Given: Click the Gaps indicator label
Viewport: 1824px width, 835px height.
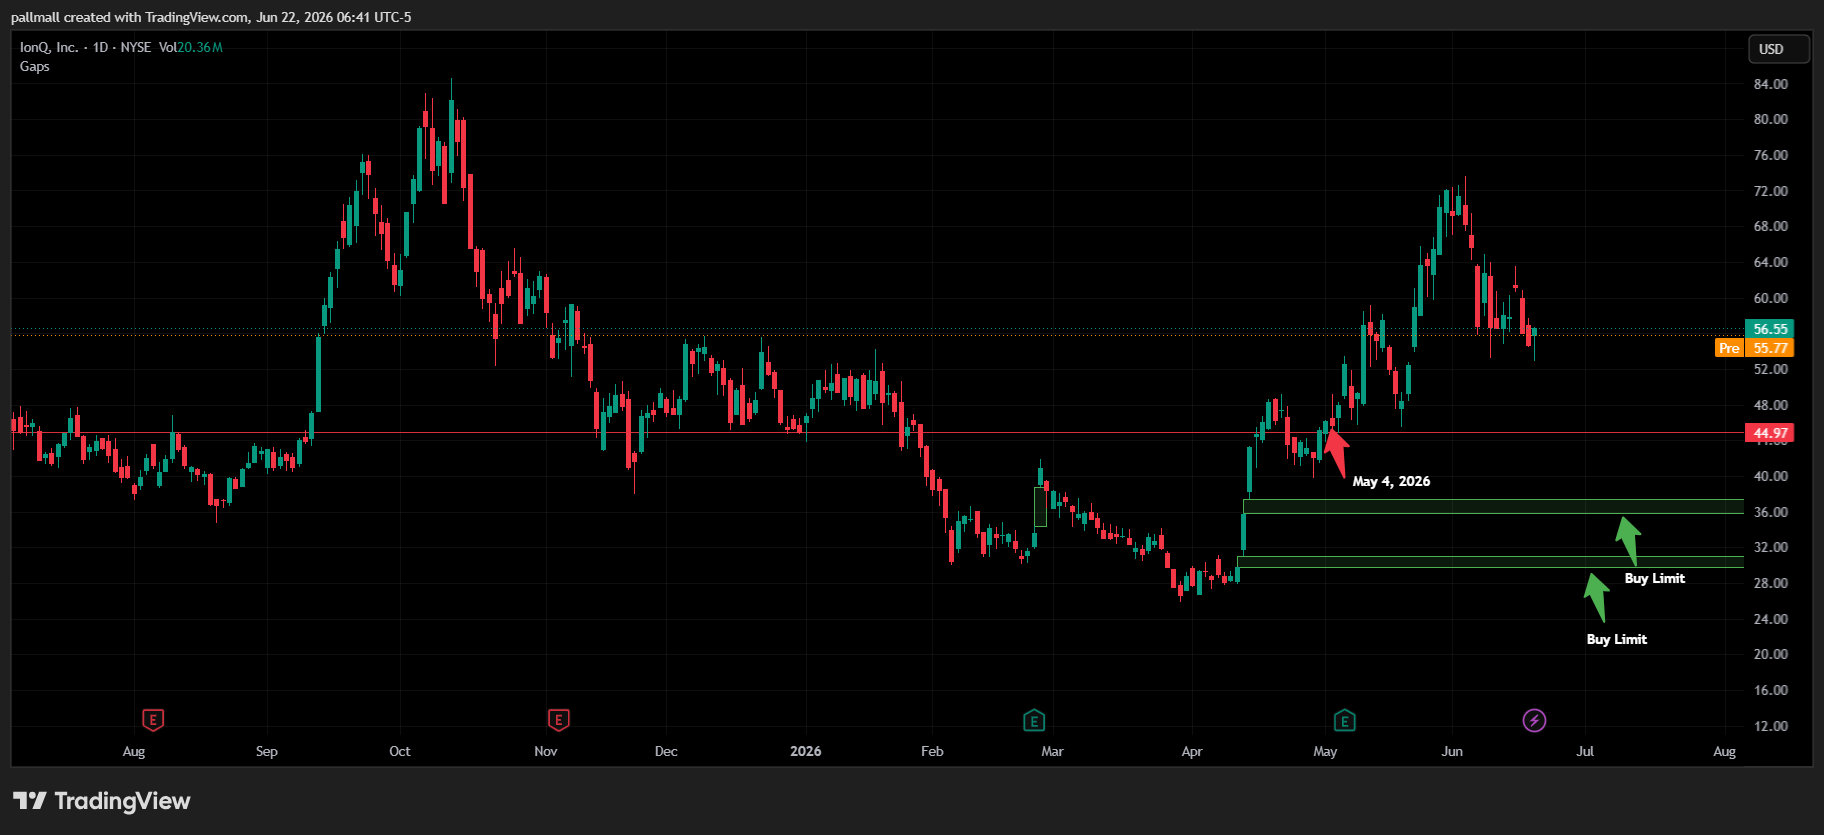Looking at the screenshot, I should tap(35, 66).
